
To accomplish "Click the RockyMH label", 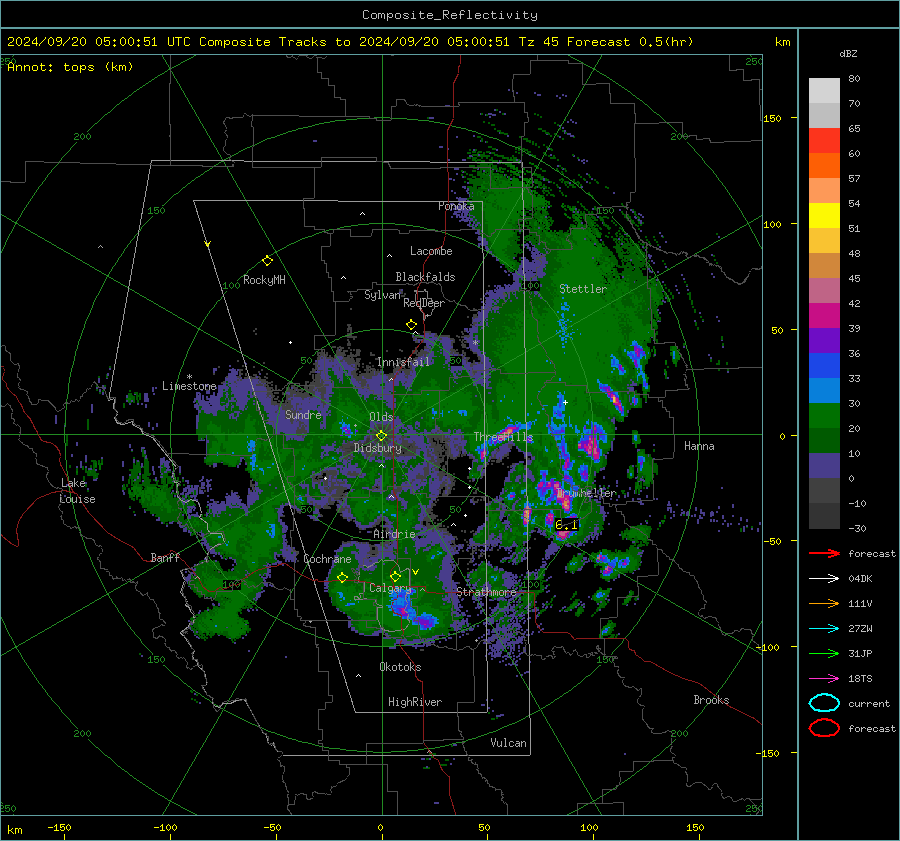I will tap(264, 280).
